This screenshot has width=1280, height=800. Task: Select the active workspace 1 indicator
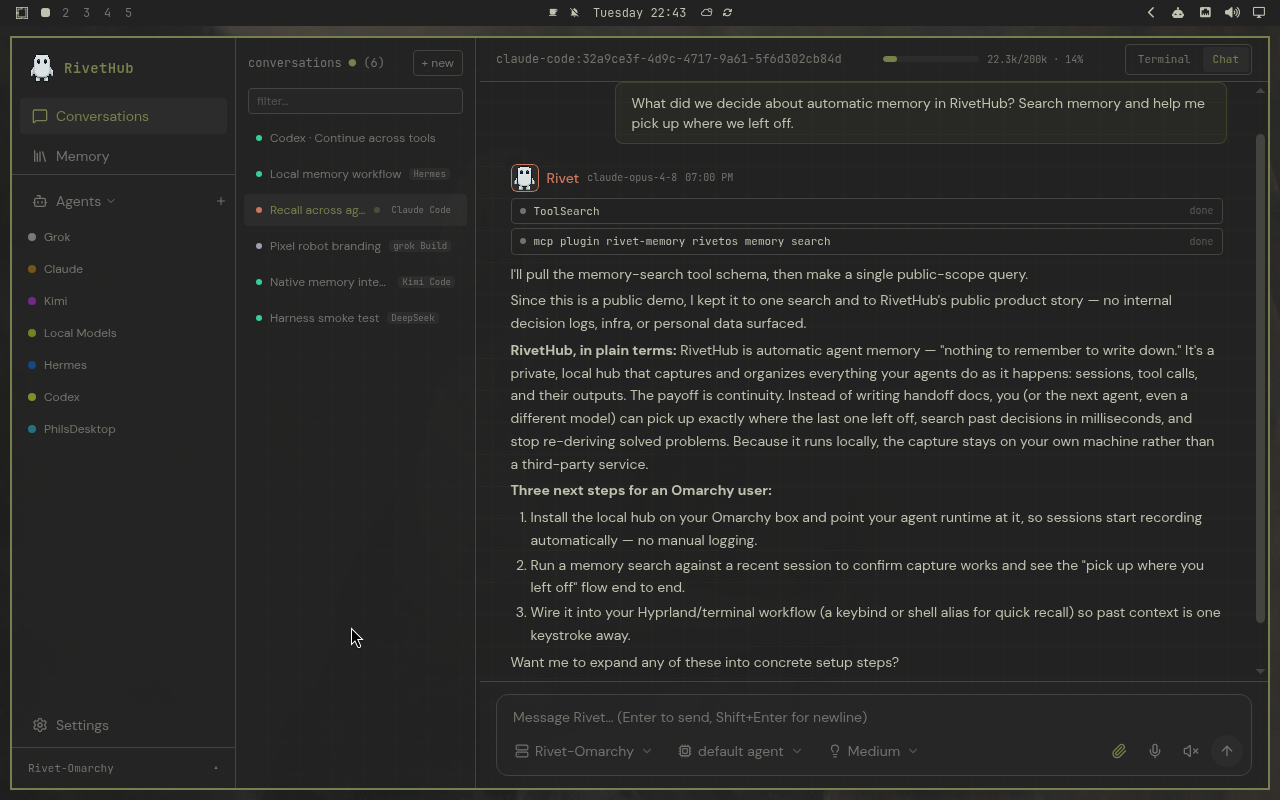tap(45, 13)
